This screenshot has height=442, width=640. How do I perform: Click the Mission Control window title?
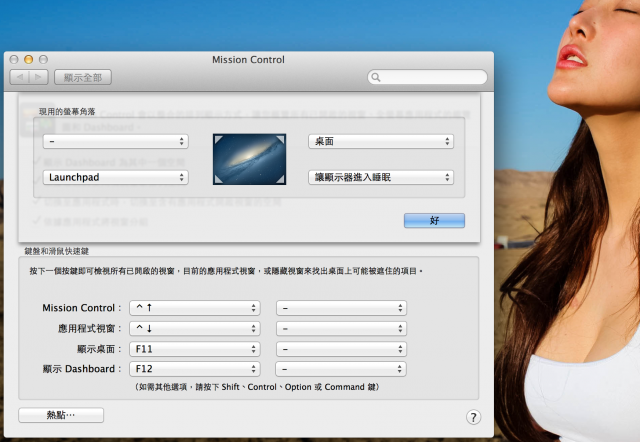pyautogui.click(x=248, y=60)
